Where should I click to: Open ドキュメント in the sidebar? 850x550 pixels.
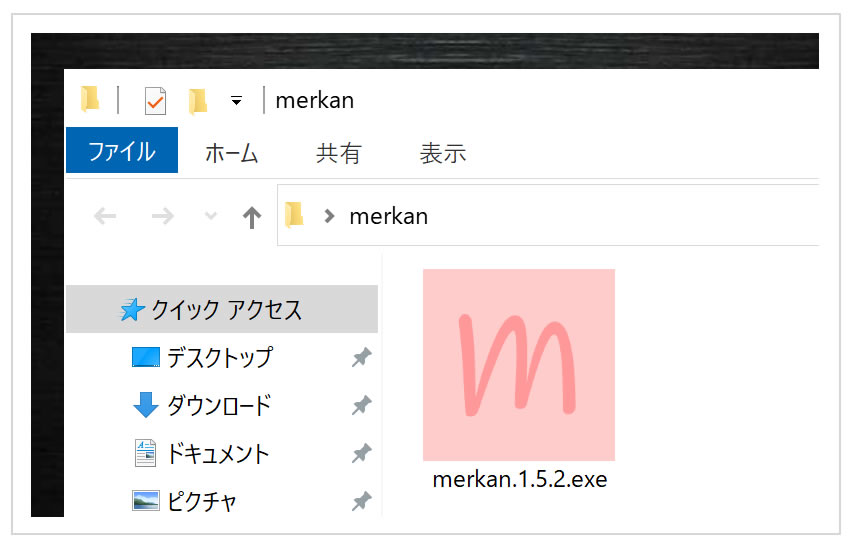coord(217,454)
